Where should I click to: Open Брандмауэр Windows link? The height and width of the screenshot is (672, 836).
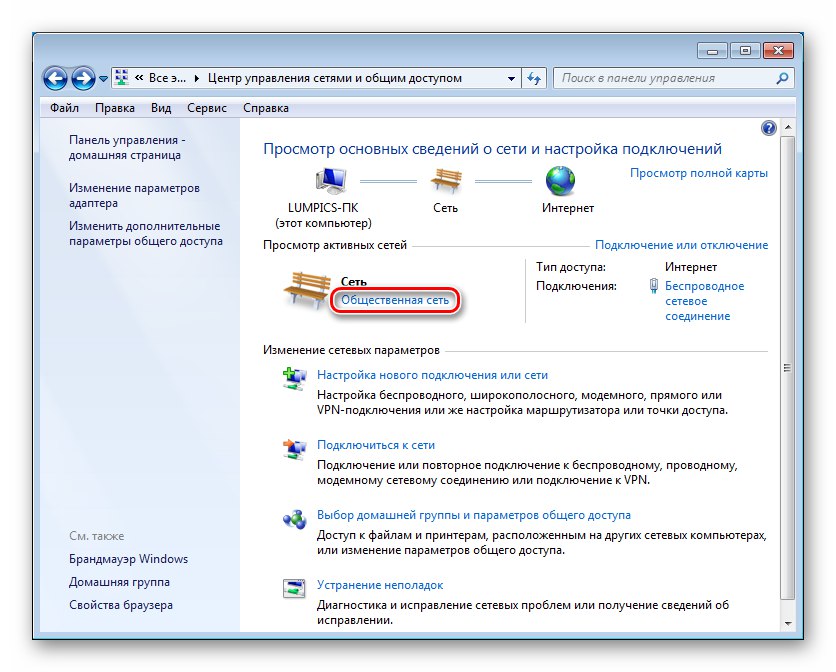coord(128,559)
